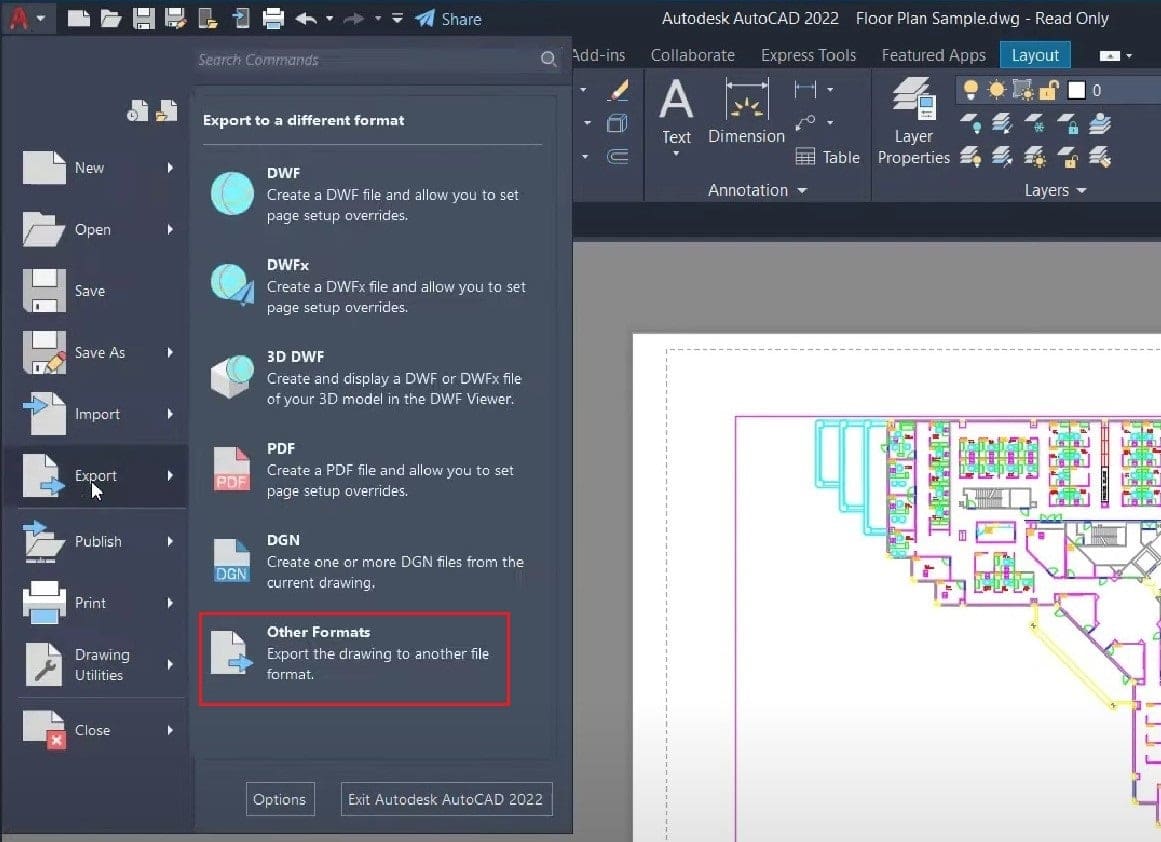Select Open in the application menu

click(96, 230)
